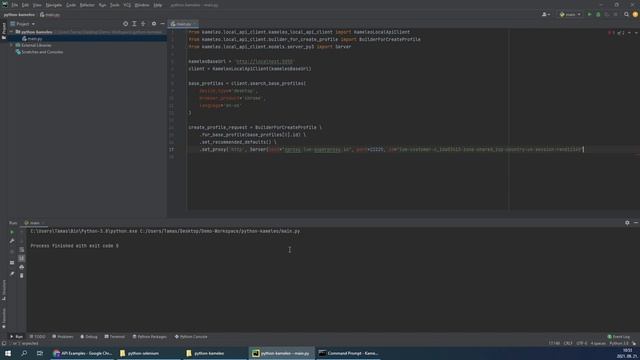Click Search Everywhere magnifier icon
Screen dimensions: 640x360
[x=626, y=15]
